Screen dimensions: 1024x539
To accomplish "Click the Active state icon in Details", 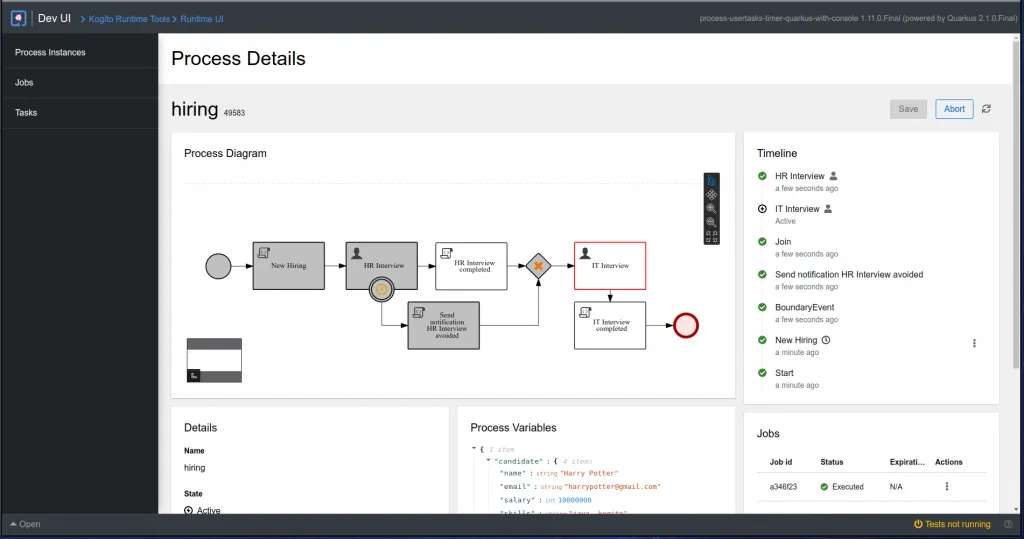I will 188,510.
